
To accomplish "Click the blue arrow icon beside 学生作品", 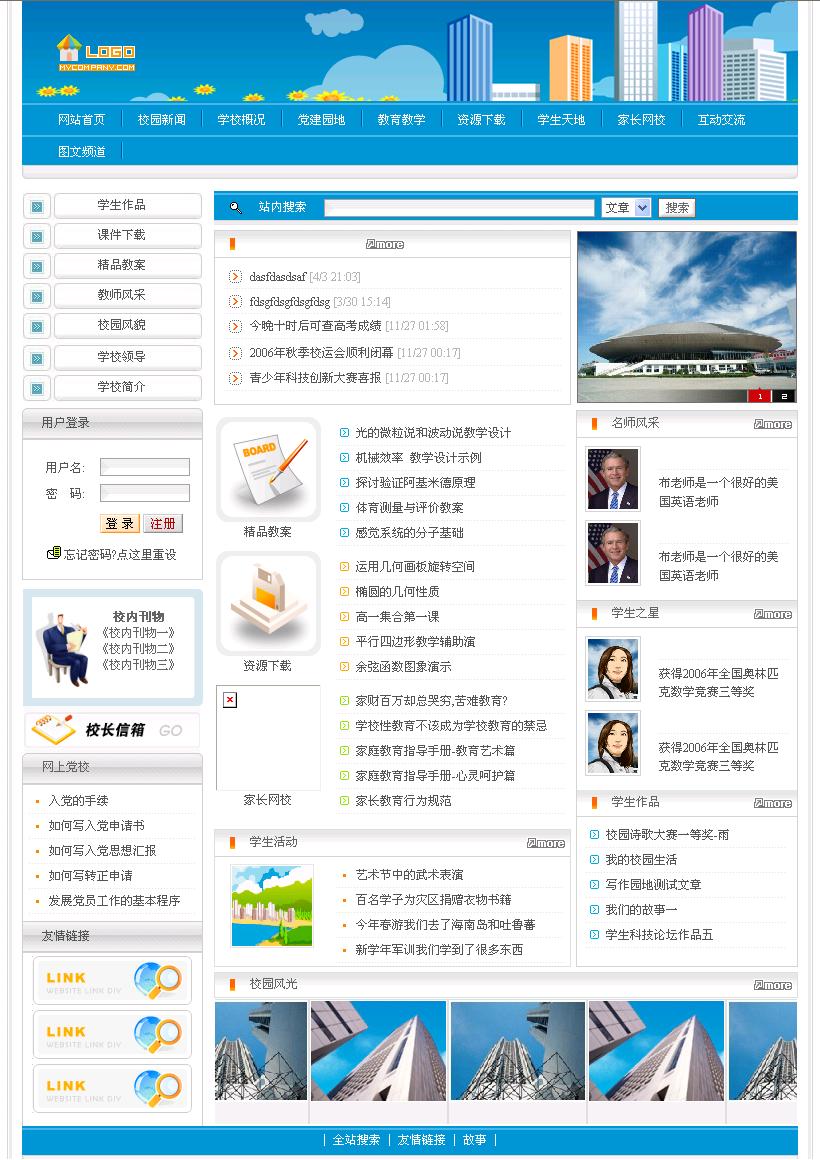I will point(37,205).
